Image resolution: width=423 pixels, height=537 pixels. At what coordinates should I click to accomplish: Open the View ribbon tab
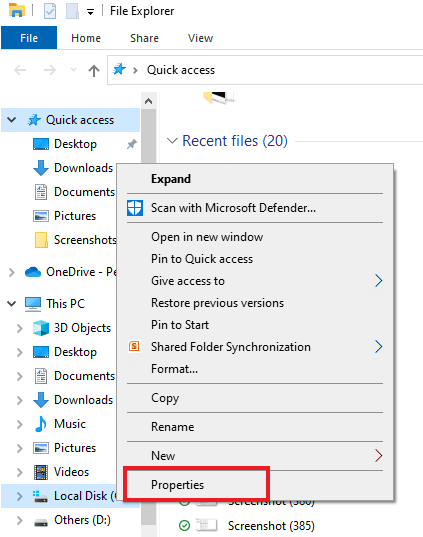point(200,38)
